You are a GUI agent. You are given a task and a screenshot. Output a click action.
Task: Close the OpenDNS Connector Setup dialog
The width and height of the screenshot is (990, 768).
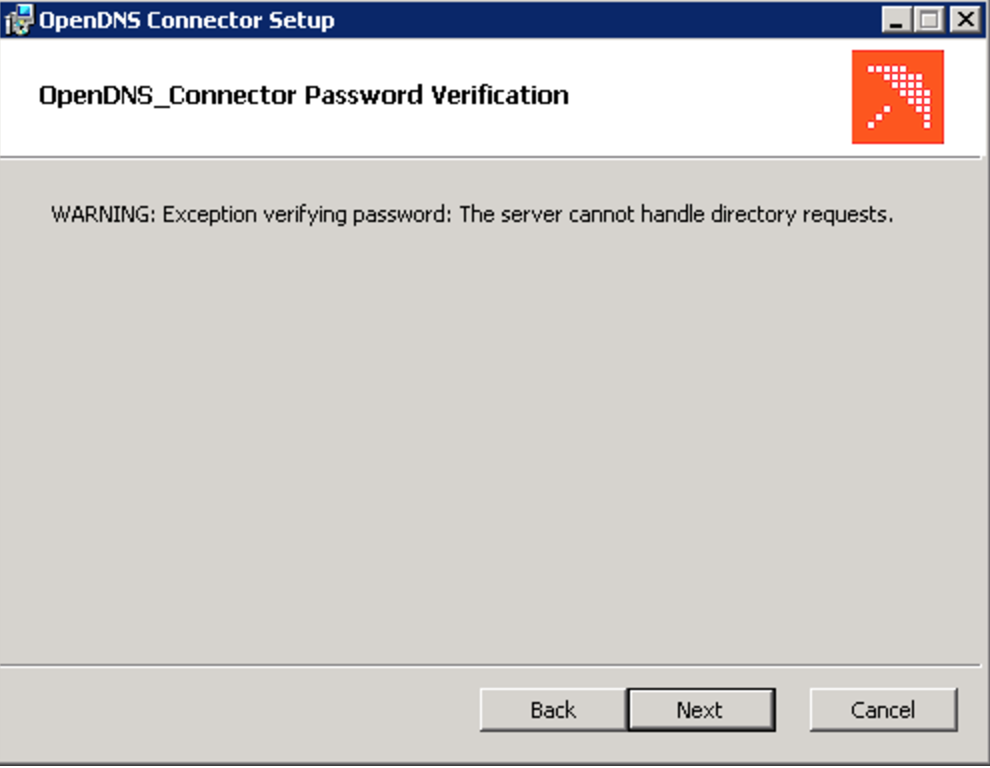tap(965, 20)
